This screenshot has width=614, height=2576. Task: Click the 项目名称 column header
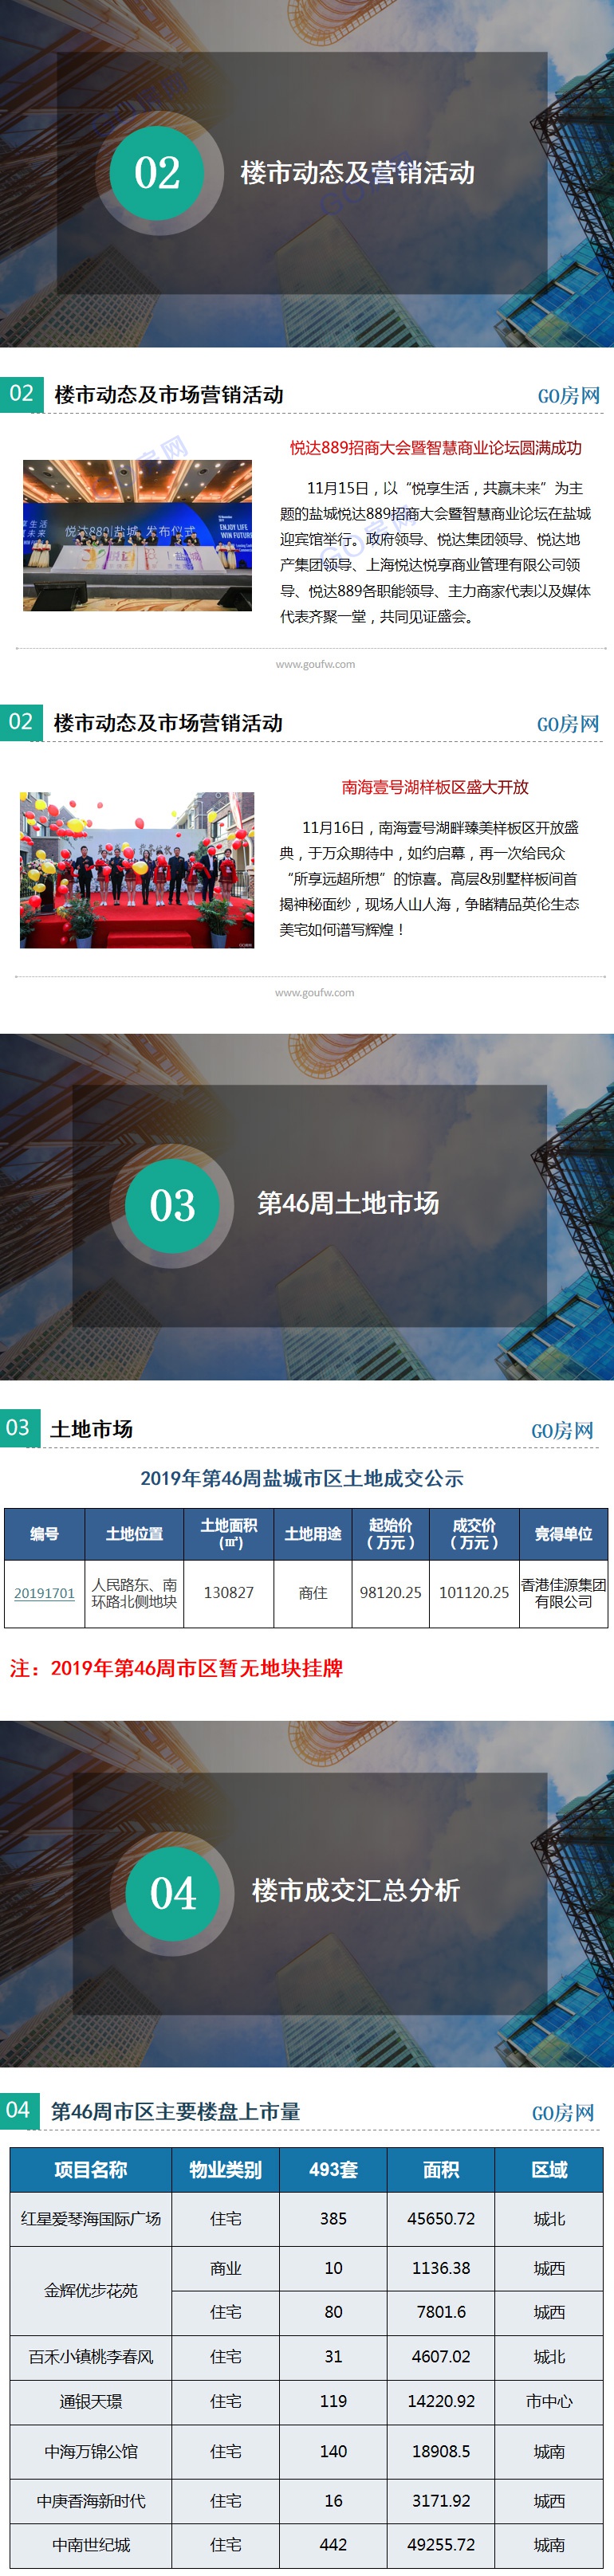[x=91, y=2169]
